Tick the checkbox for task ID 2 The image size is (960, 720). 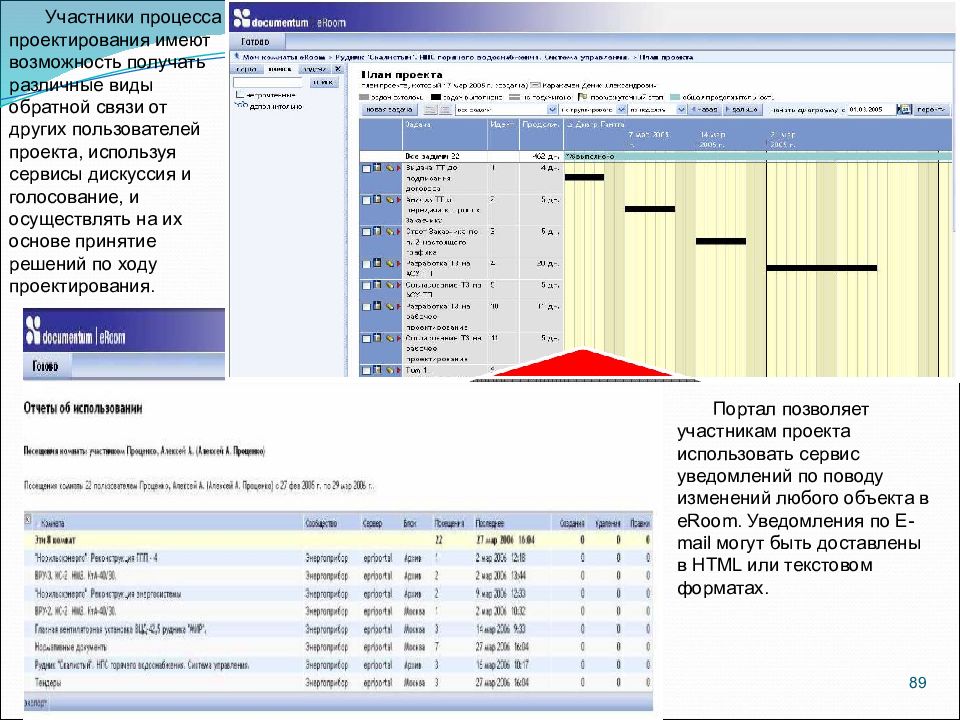coord(366,200)
